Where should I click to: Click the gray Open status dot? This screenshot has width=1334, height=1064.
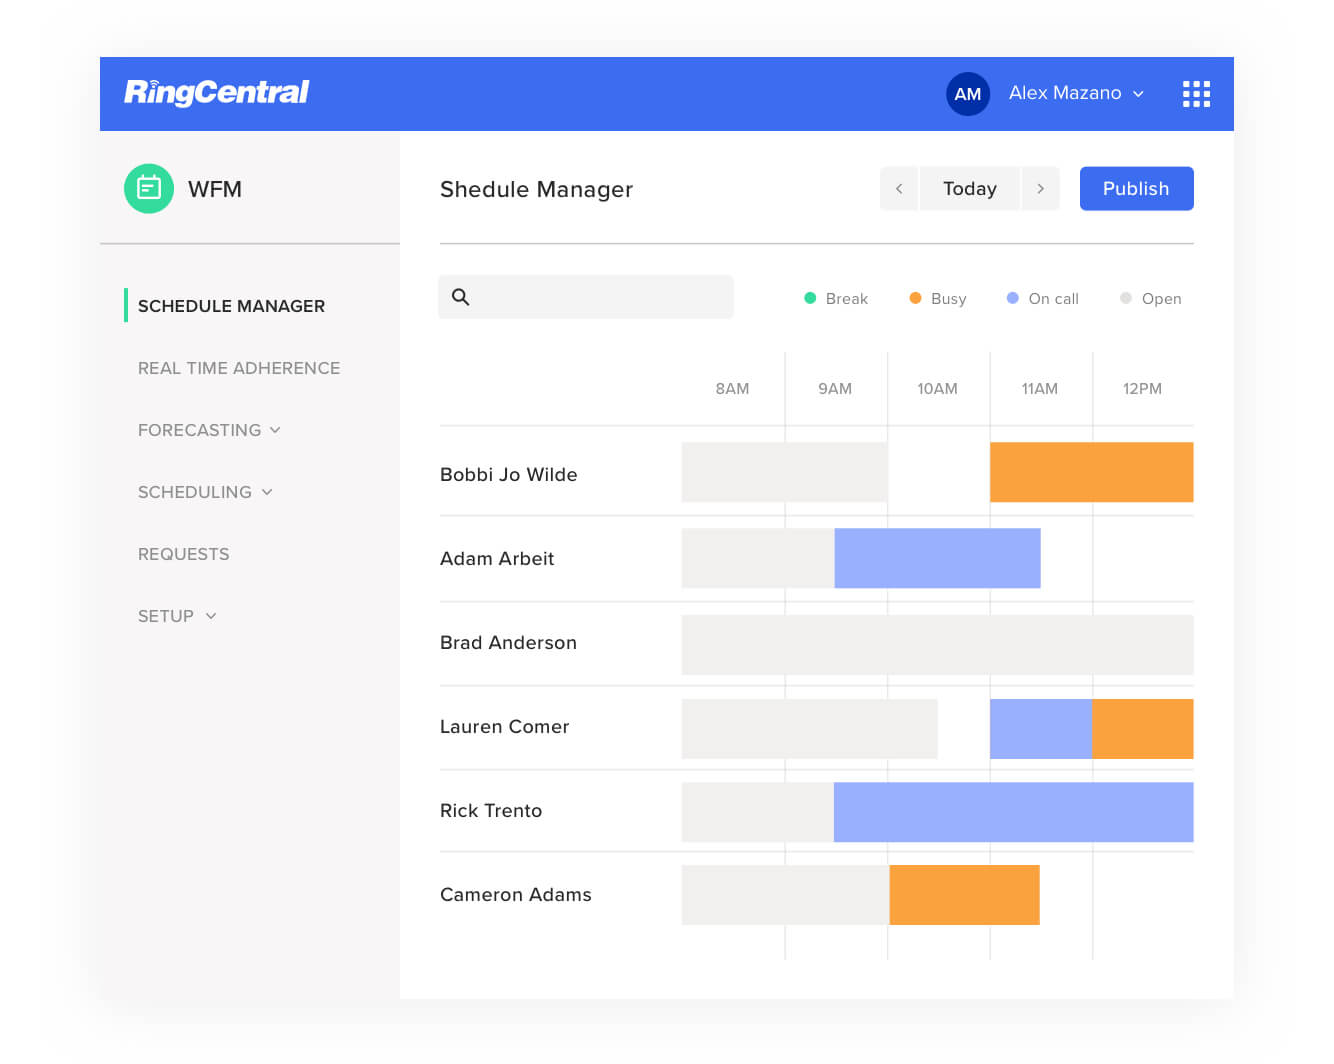coord(1125,298)
